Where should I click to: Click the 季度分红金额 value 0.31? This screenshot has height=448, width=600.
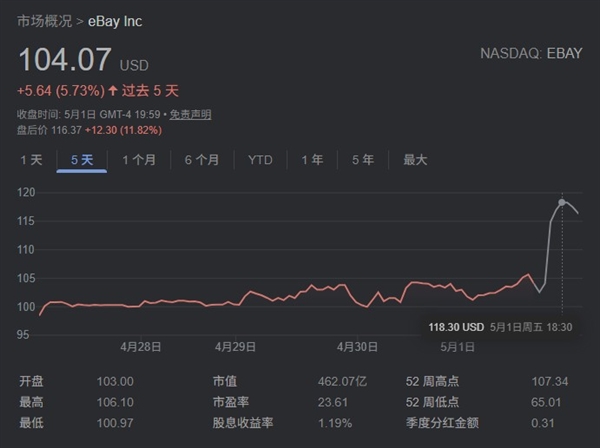543,423
